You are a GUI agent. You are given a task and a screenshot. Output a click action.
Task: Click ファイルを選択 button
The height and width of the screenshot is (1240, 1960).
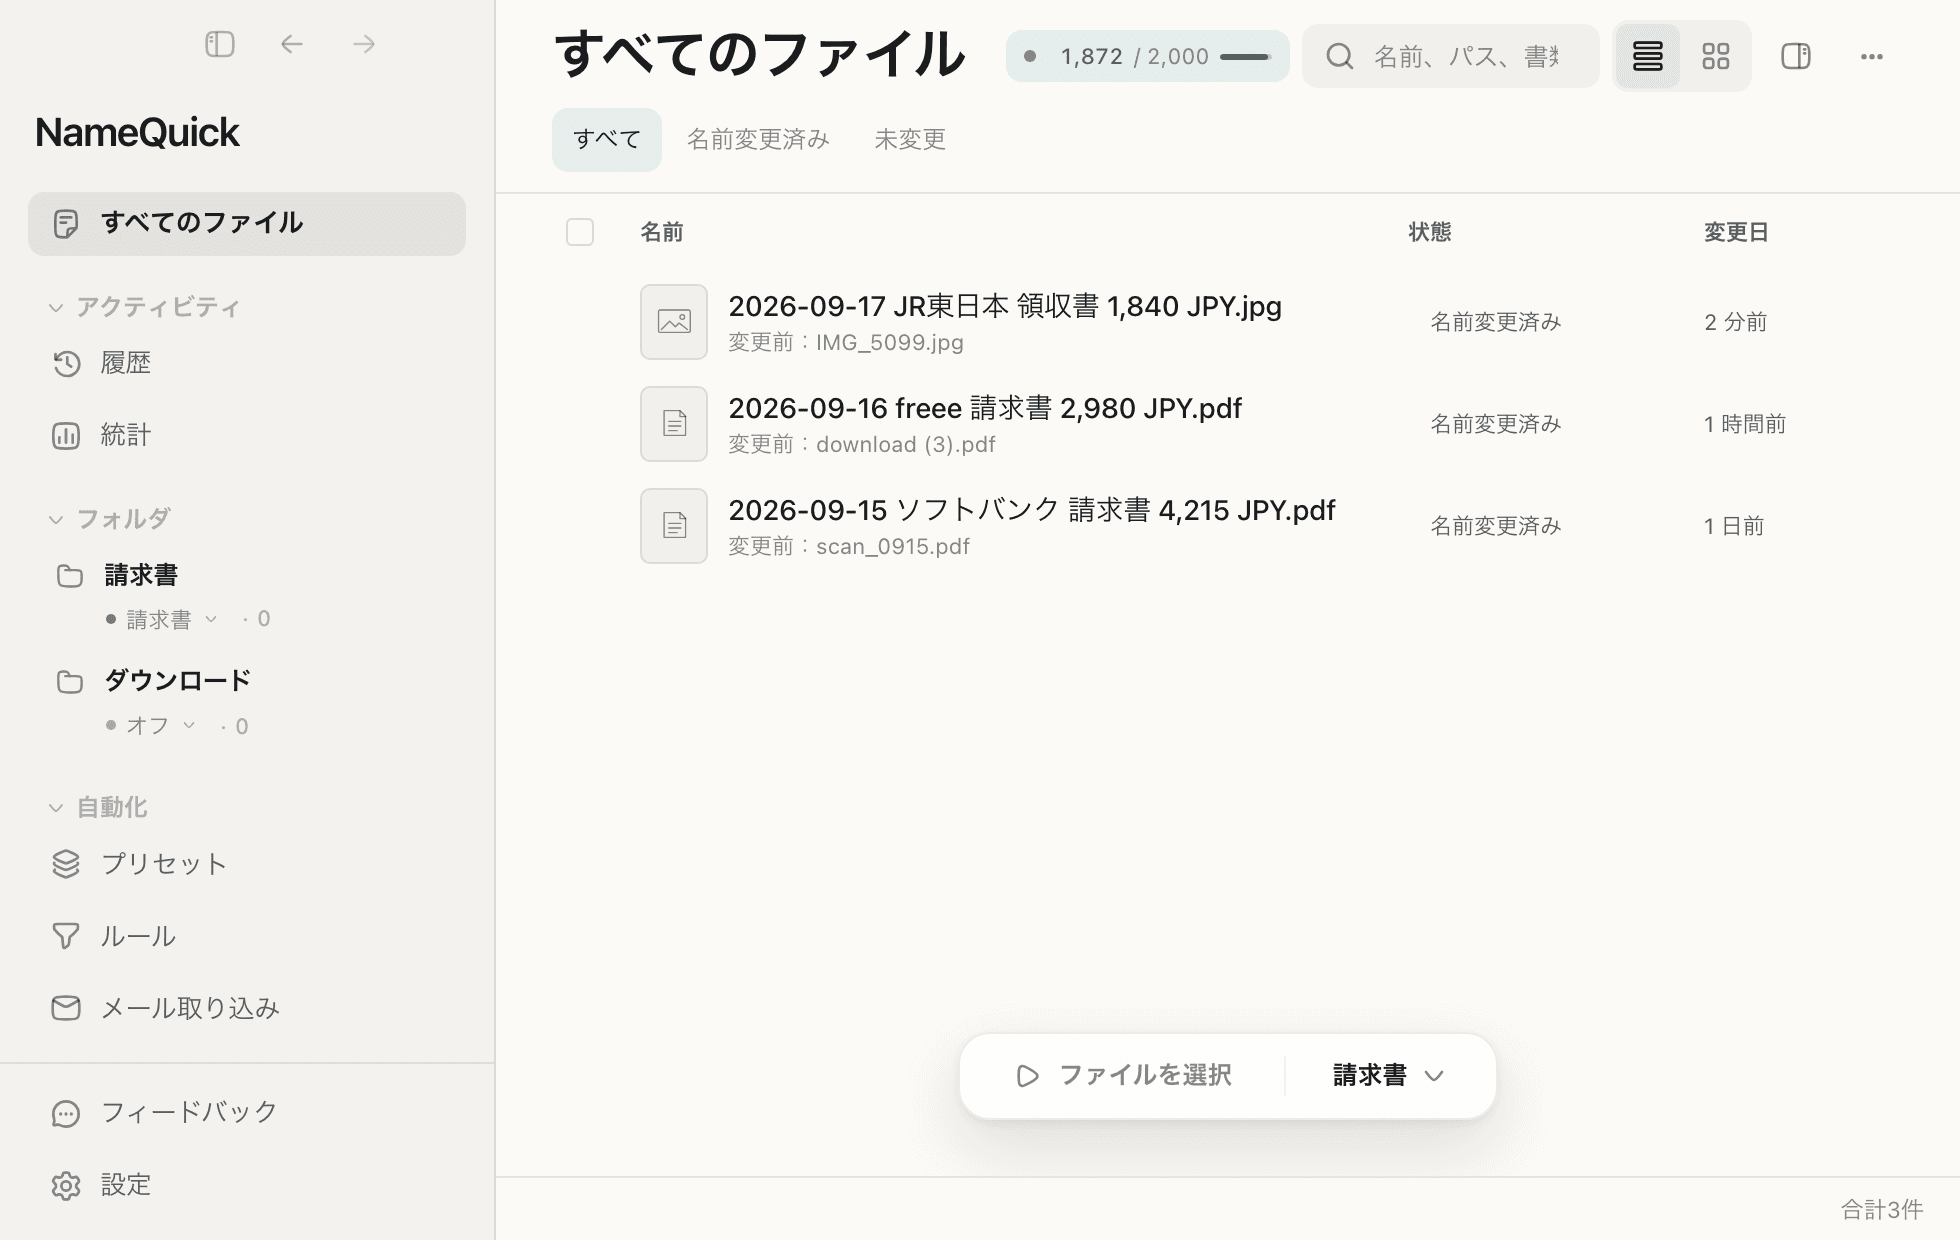(x=1123, y=1075)
